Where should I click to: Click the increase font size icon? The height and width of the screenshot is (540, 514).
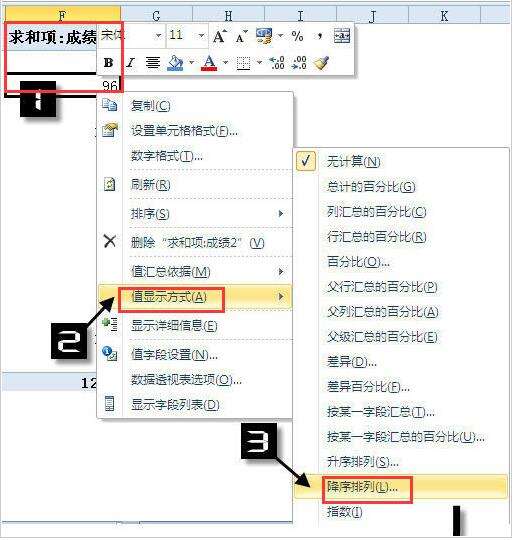pyautogui.click(x=219, y=36)
